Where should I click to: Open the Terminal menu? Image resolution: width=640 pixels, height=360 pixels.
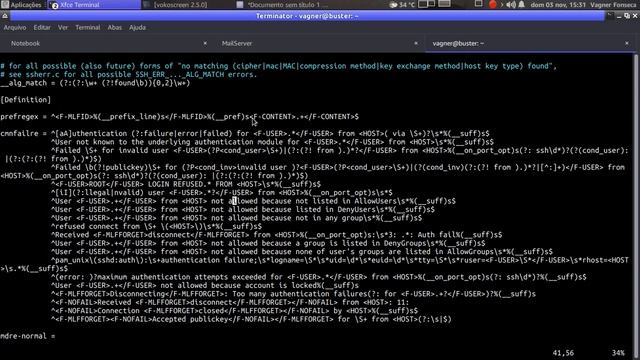(x=87, y=27)
